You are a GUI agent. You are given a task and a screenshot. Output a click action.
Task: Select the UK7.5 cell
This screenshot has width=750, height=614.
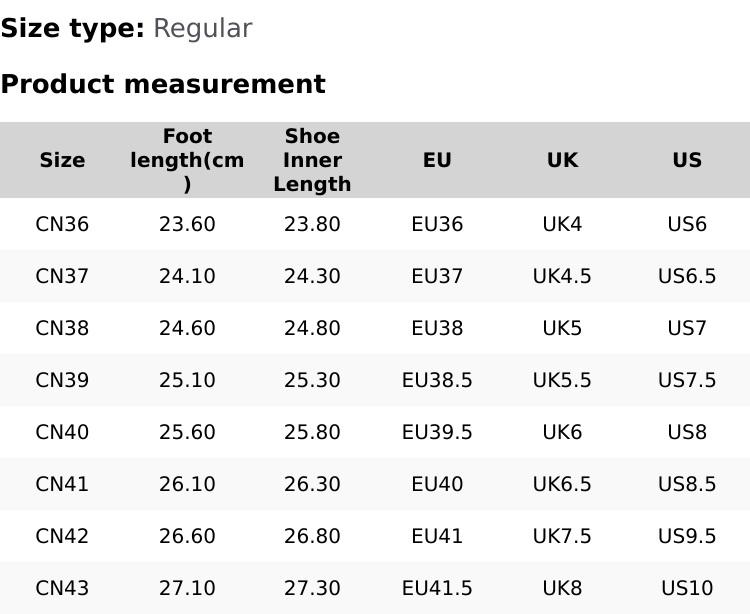(562, 536)
